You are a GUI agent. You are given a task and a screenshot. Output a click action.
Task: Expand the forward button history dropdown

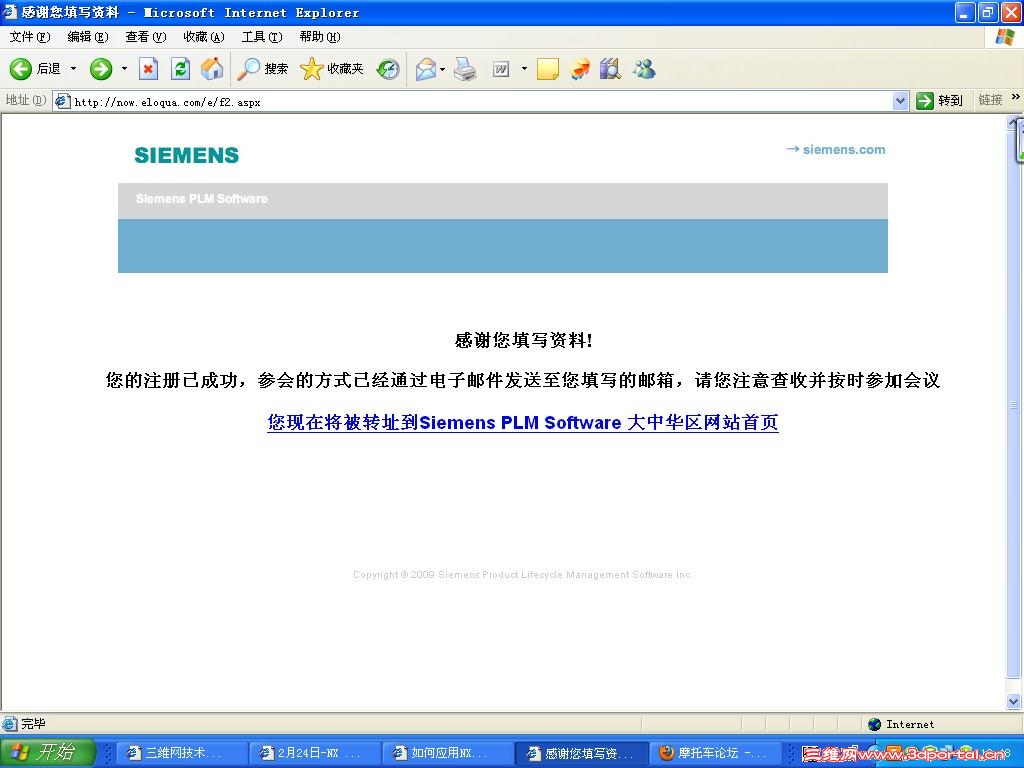[124, 69]
